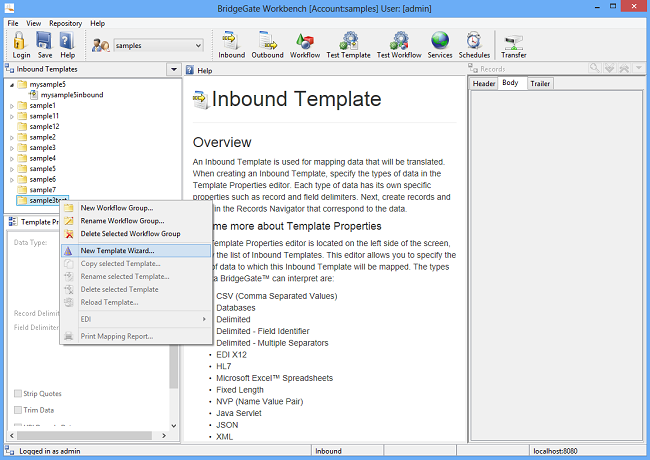The width and height of the screenshot is (650, 460).
Task: Click the collapse-all icon in Records panel
Action: click(x=624, y=68)
